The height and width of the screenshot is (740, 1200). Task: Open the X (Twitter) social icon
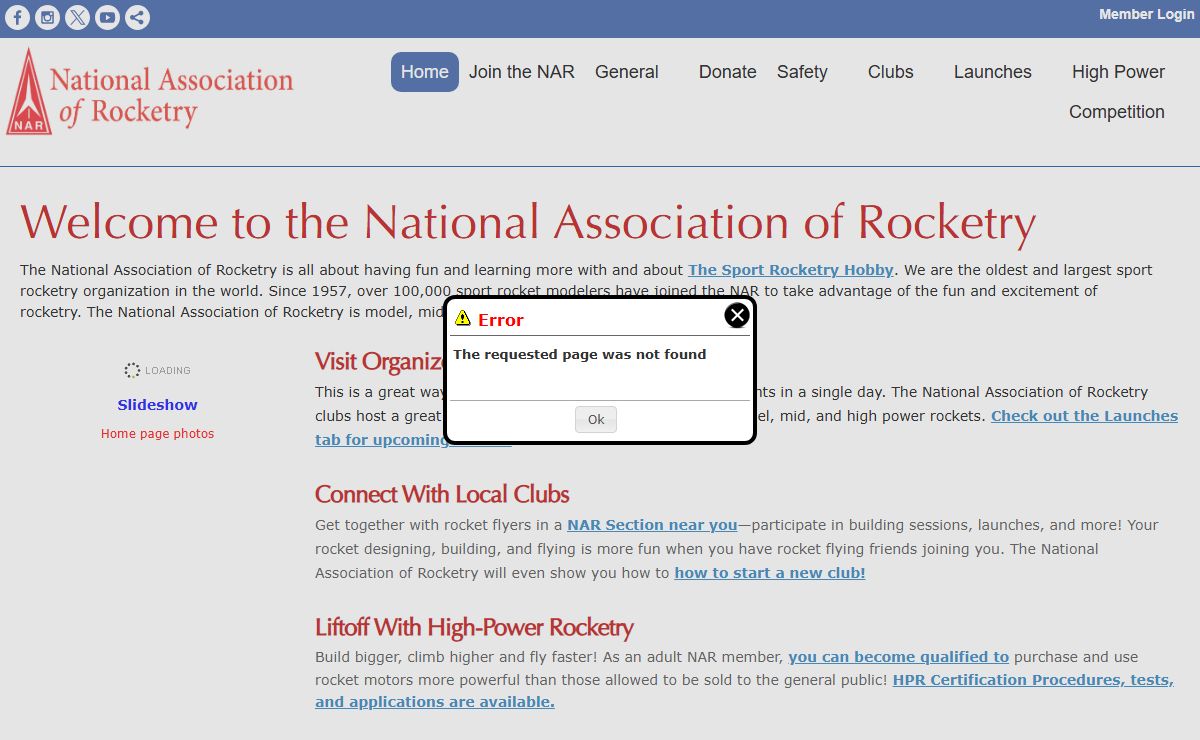click(77, 17)
